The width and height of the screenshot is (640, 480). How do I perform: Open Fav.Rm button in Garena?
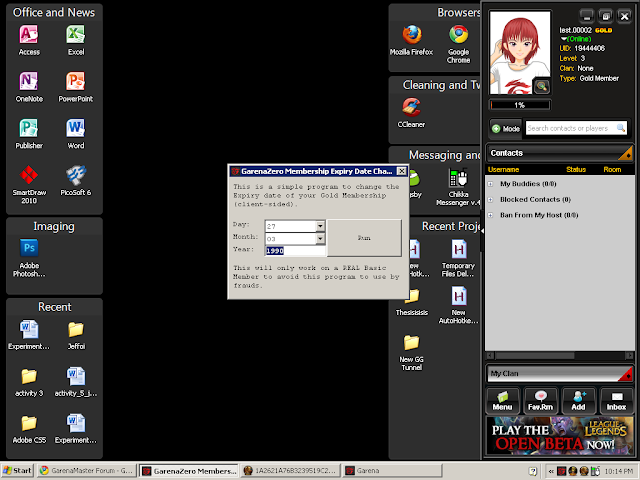point(540,401)
